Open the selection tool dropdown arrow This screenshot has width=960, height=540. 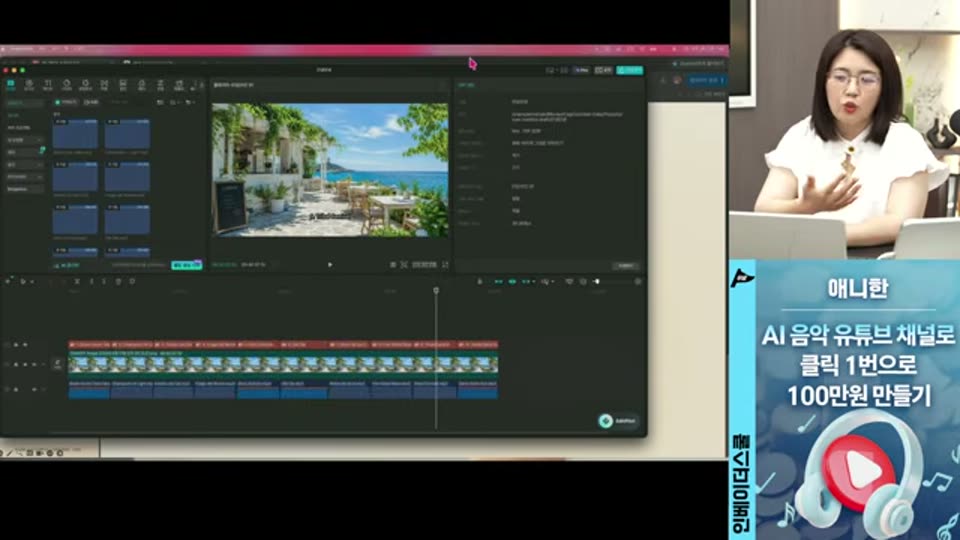point(31,282)
